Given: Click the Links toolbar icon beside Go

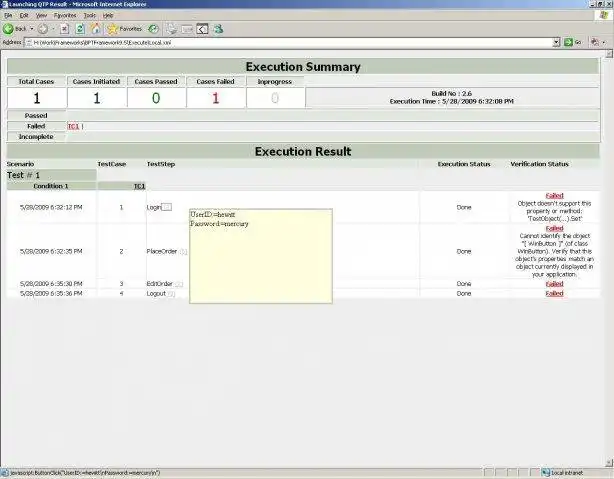Looking at the screenshot, I should point(595,42).
